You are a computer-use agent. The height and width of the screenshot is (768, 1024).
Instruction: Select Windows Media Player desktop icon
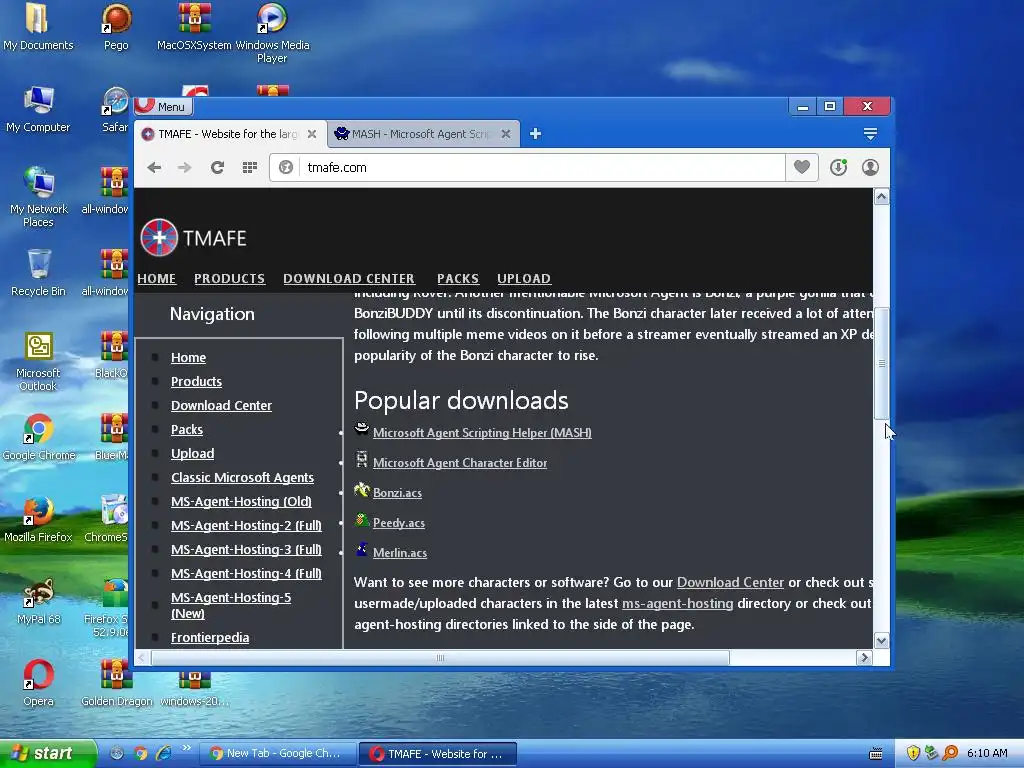[272, 33]
